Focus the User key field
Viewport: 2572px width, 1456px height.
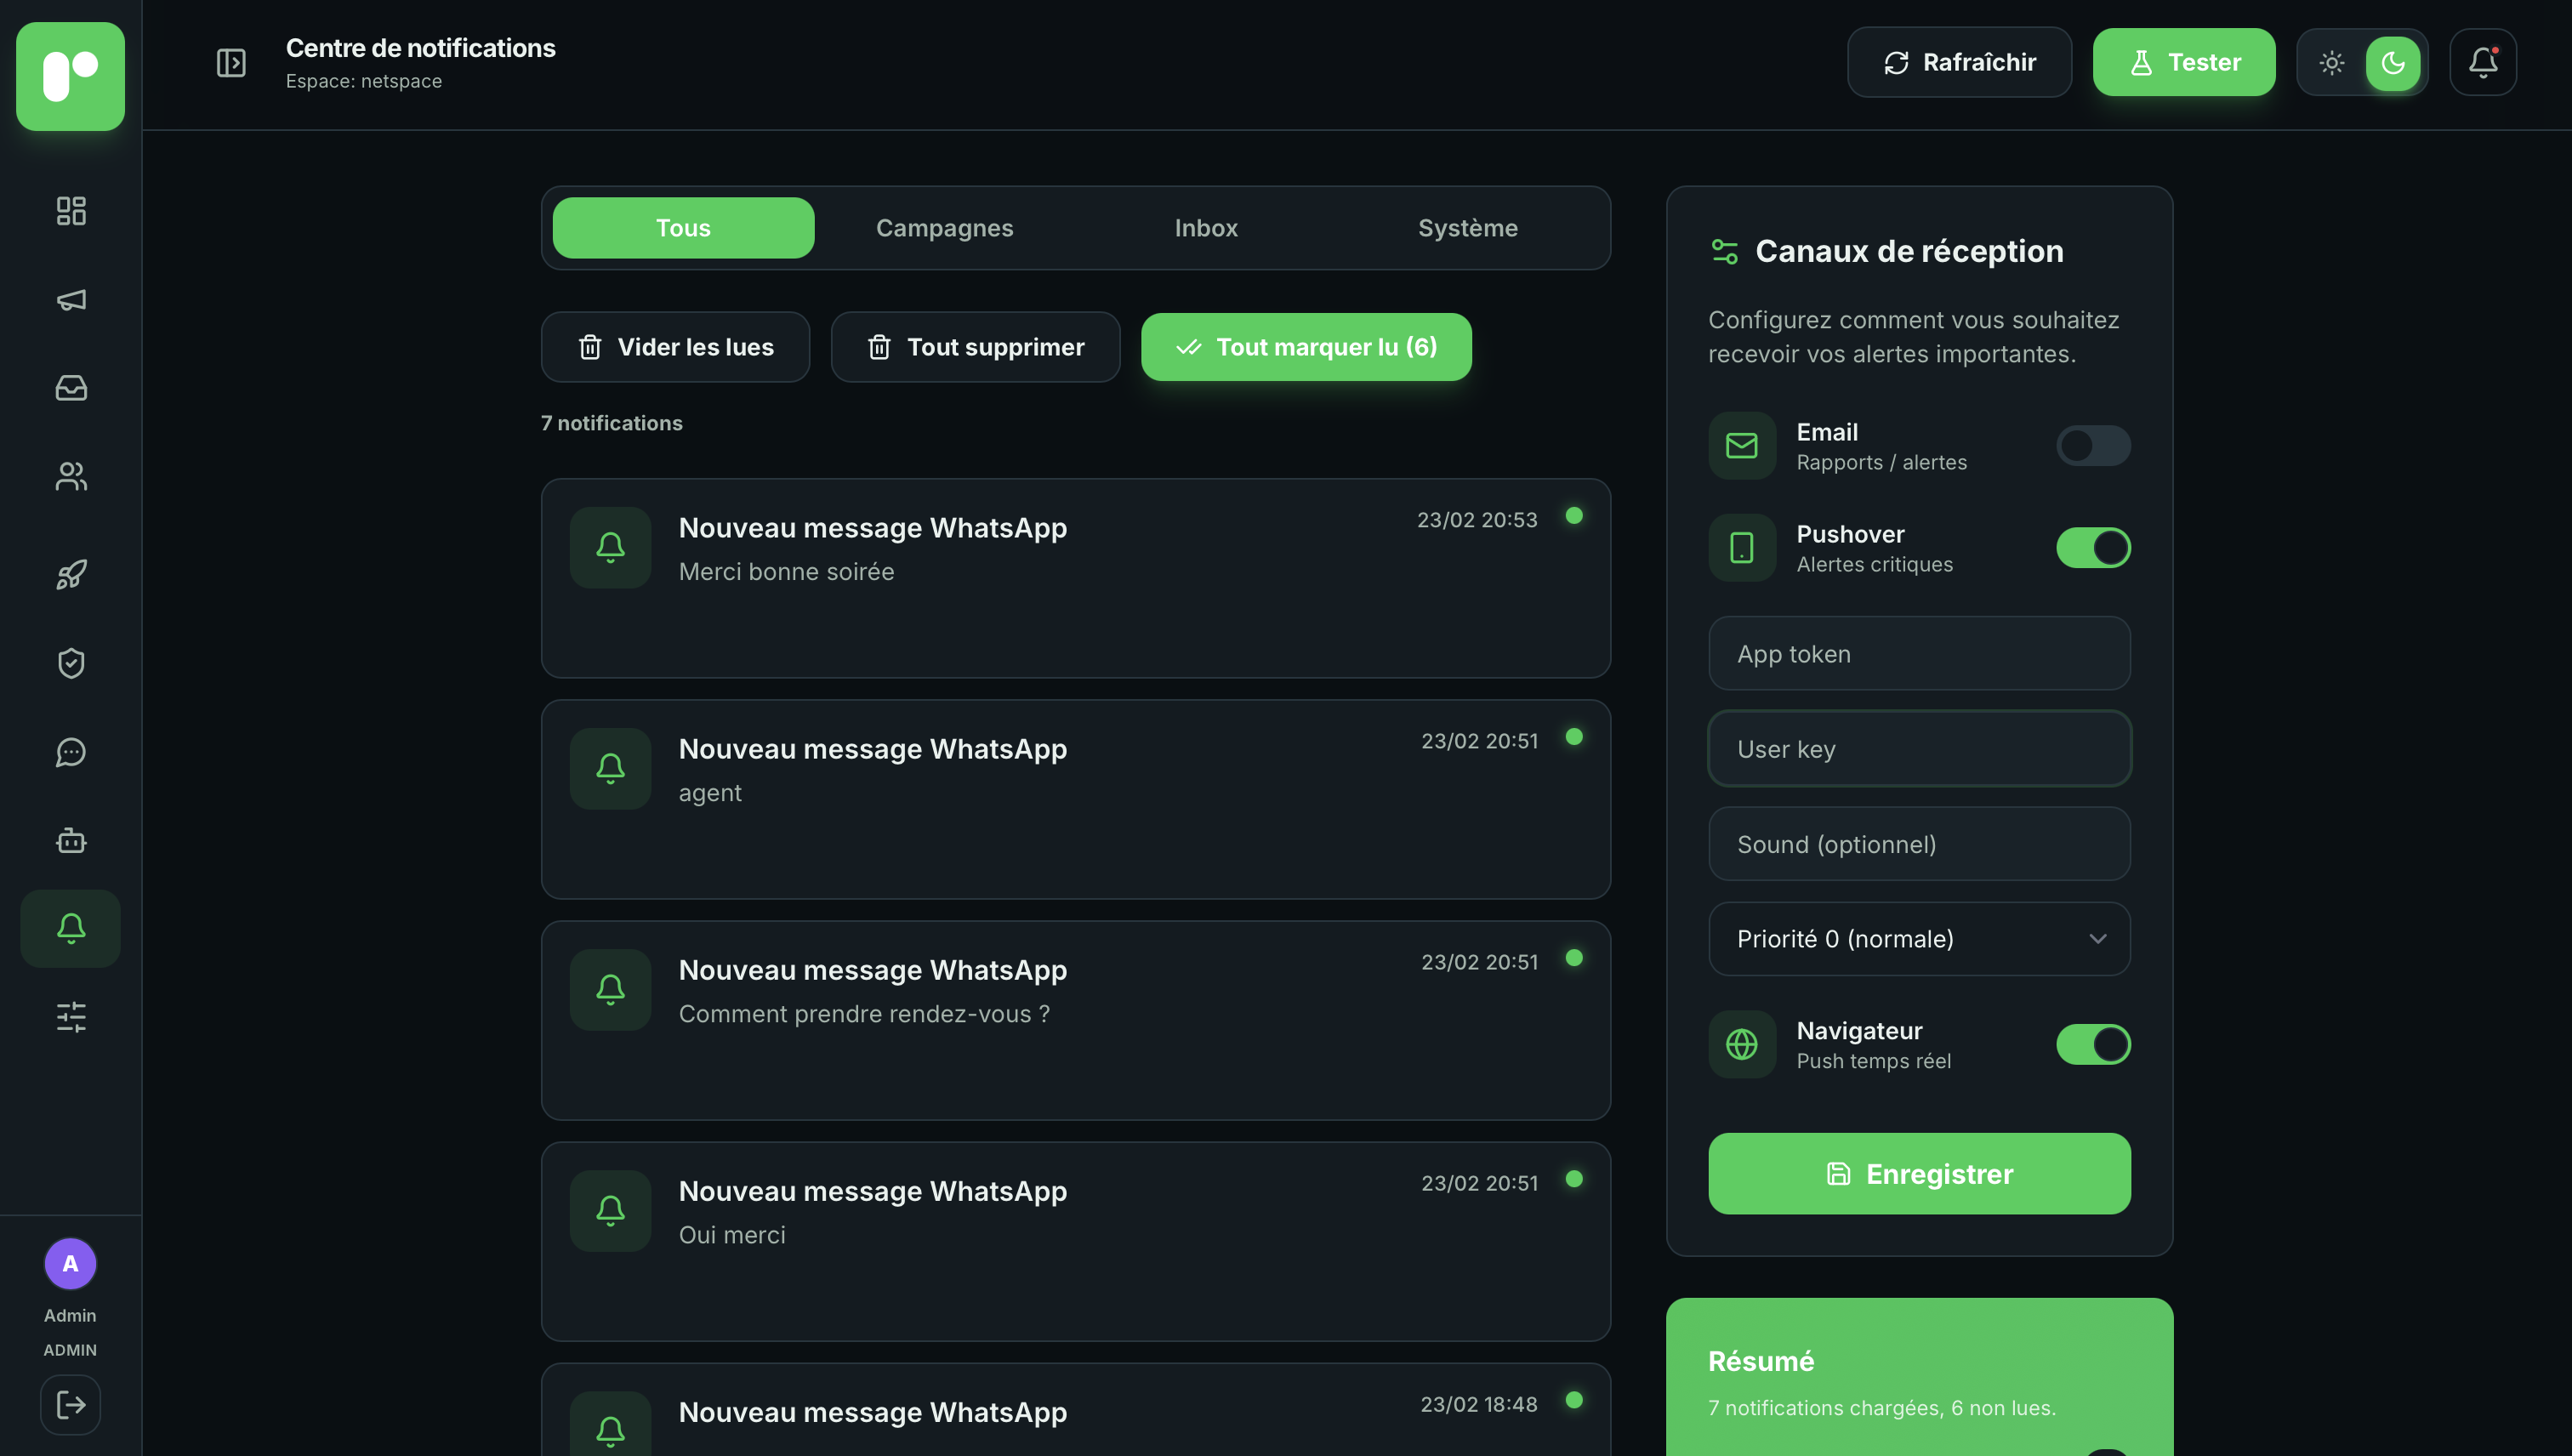click(x=1919, y=749)
